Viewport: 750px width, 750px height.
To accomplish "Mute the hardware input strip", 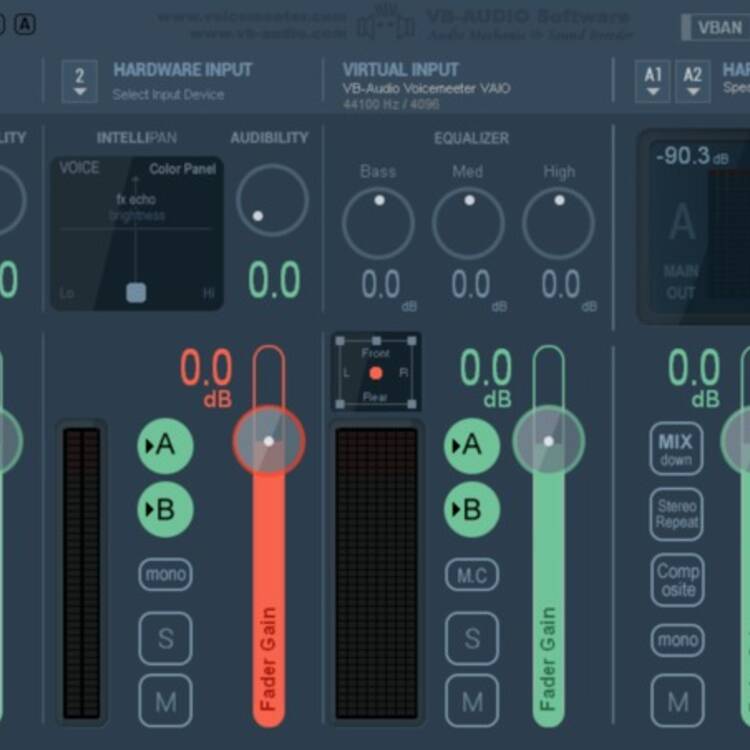I will (165, 701).
